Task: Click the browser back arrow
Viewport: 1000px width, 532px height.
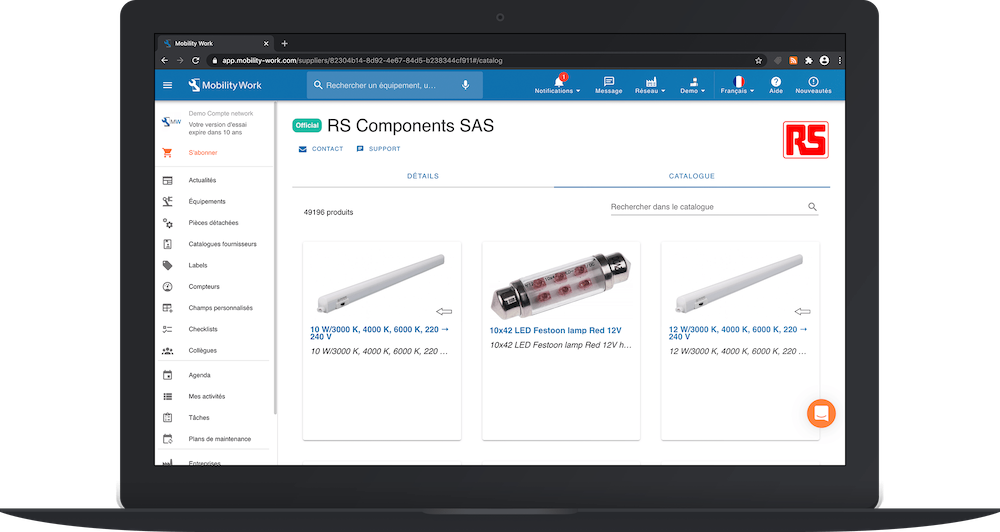Action: click(165, 61)
